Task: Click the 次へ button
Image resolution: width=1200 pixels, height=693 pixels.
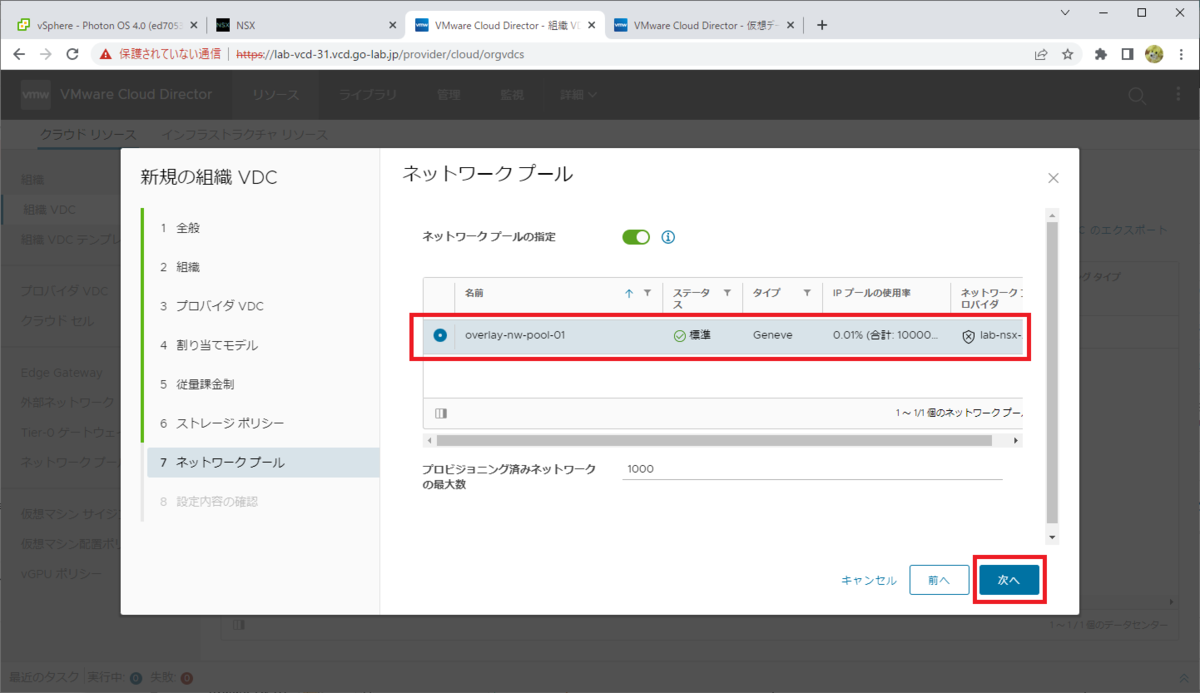Action: [x=1009, y=580]
